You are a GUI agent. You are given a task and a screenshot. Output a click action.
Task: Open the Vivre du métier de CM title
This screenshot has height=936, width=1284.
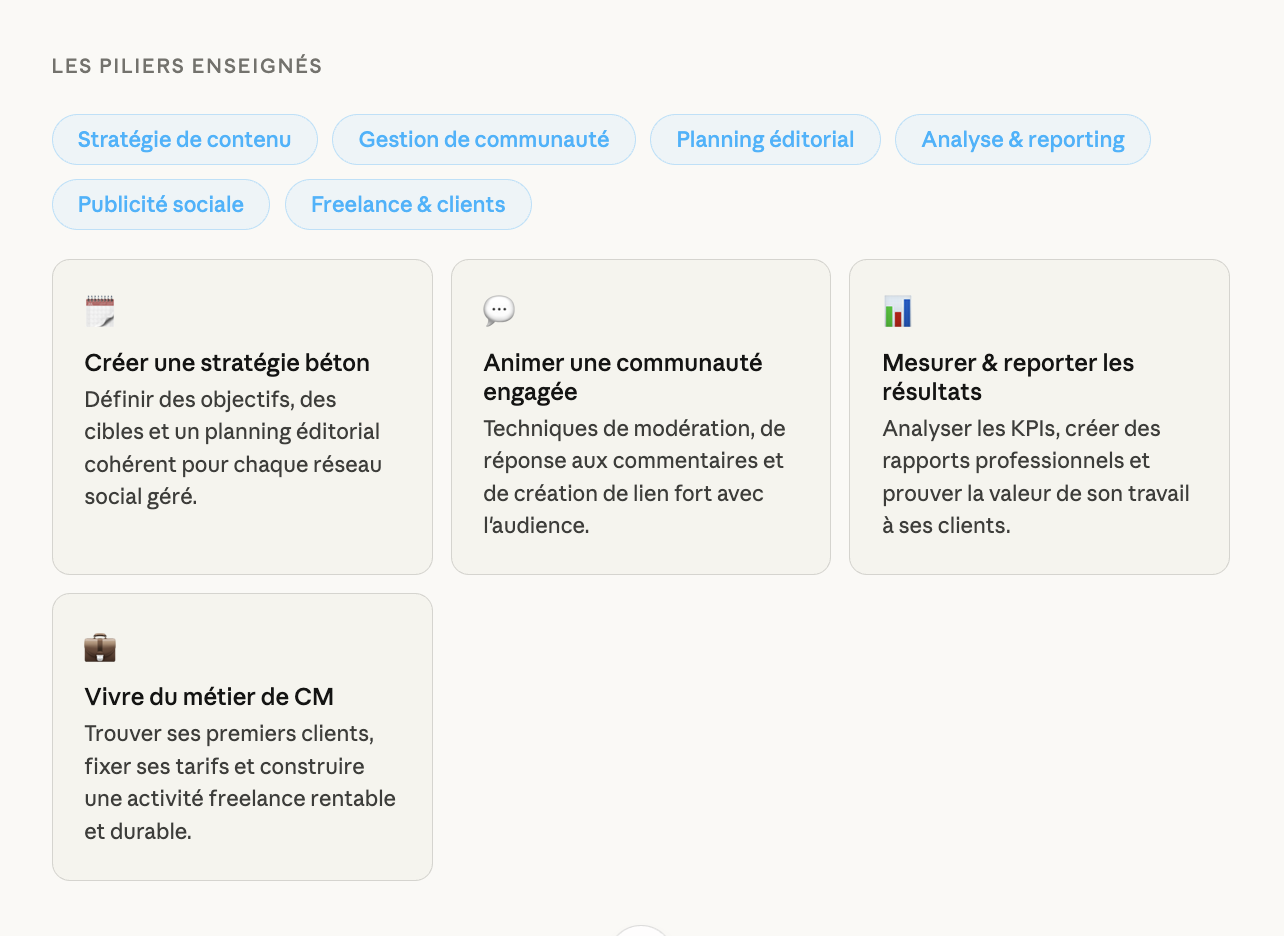pos(209,697)
